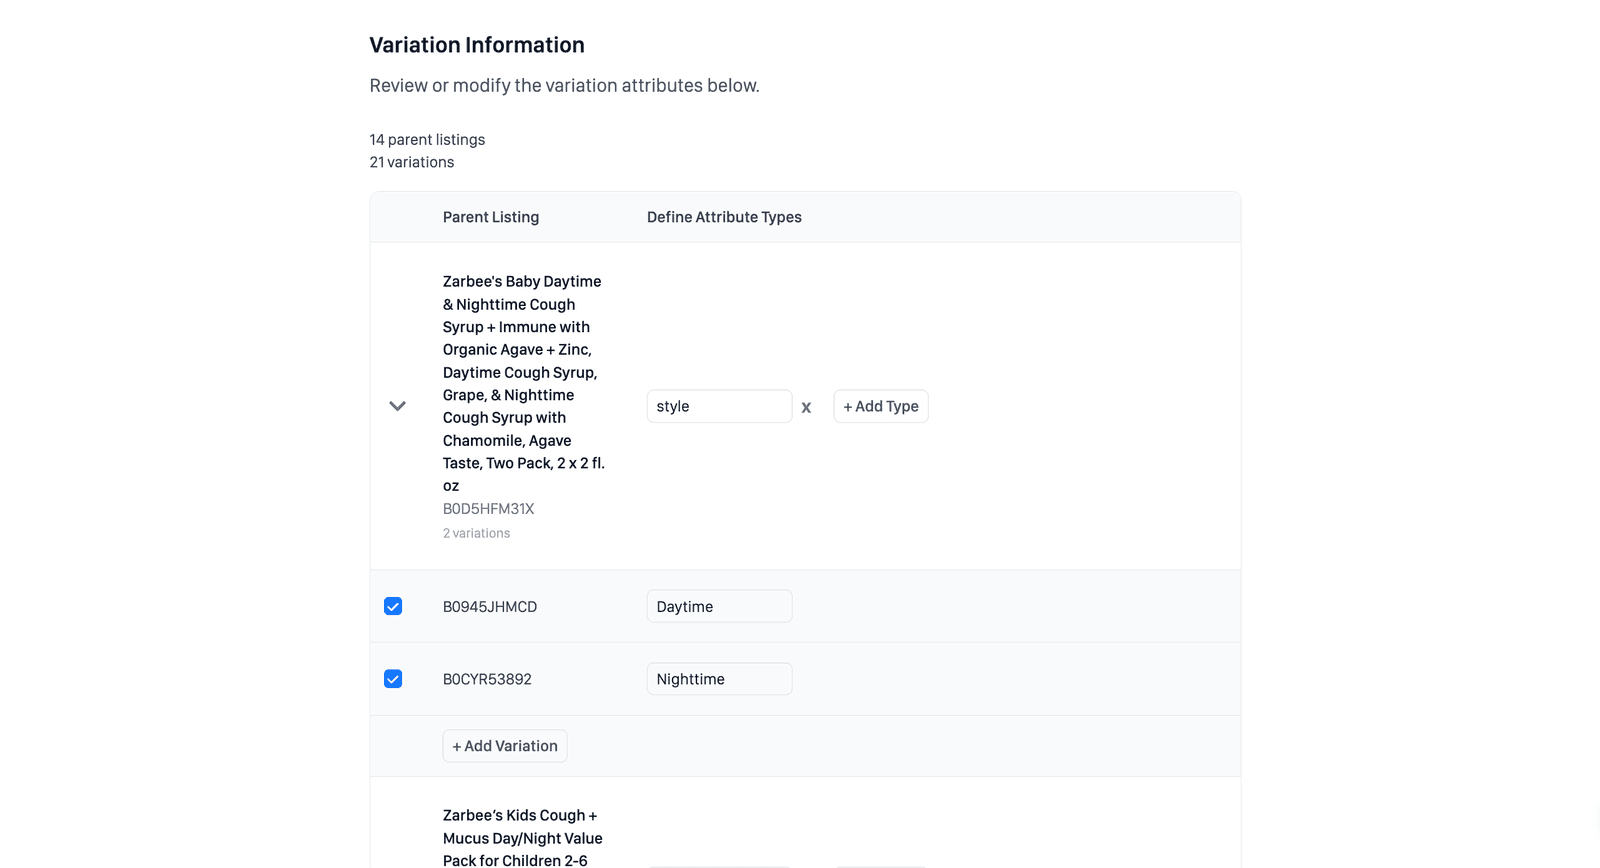Click the + Add Type button
The height and width of the screenshot is (868, 1600).
click(x=880, y=406)
